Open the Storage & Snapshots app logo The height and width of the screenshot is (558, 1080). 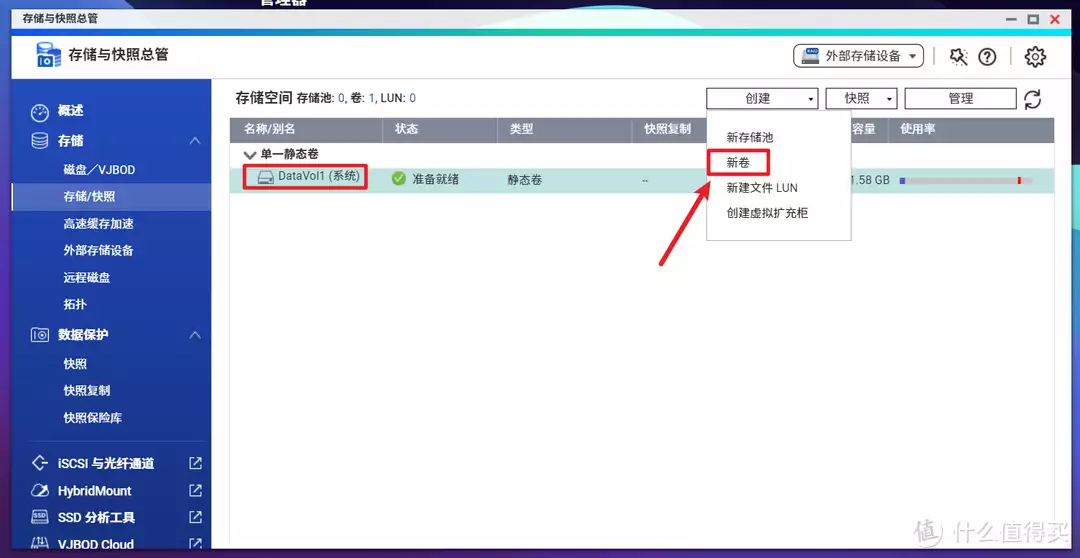(48, 55)
